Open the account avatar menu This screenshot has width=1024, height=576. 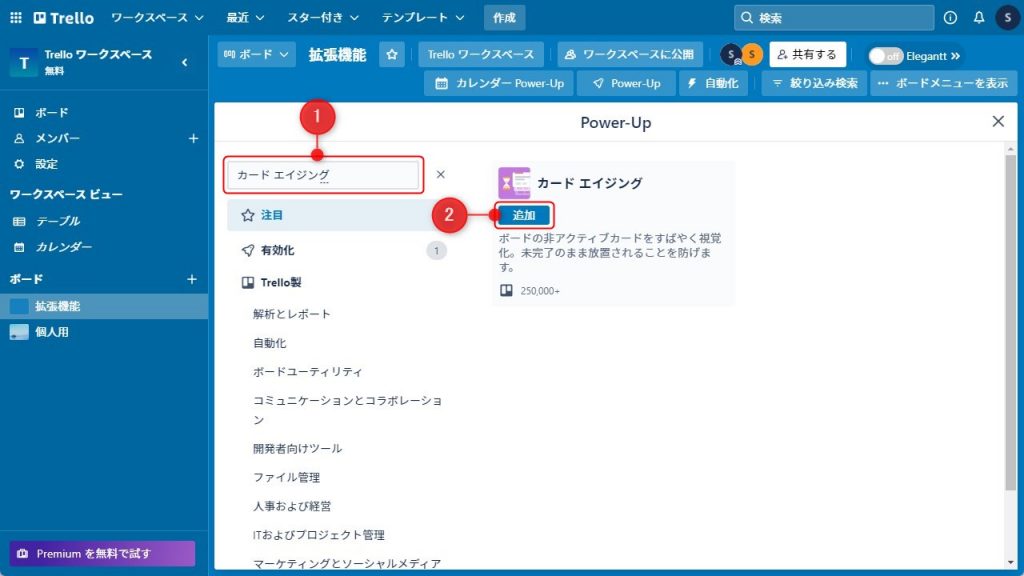point(1007,18)
